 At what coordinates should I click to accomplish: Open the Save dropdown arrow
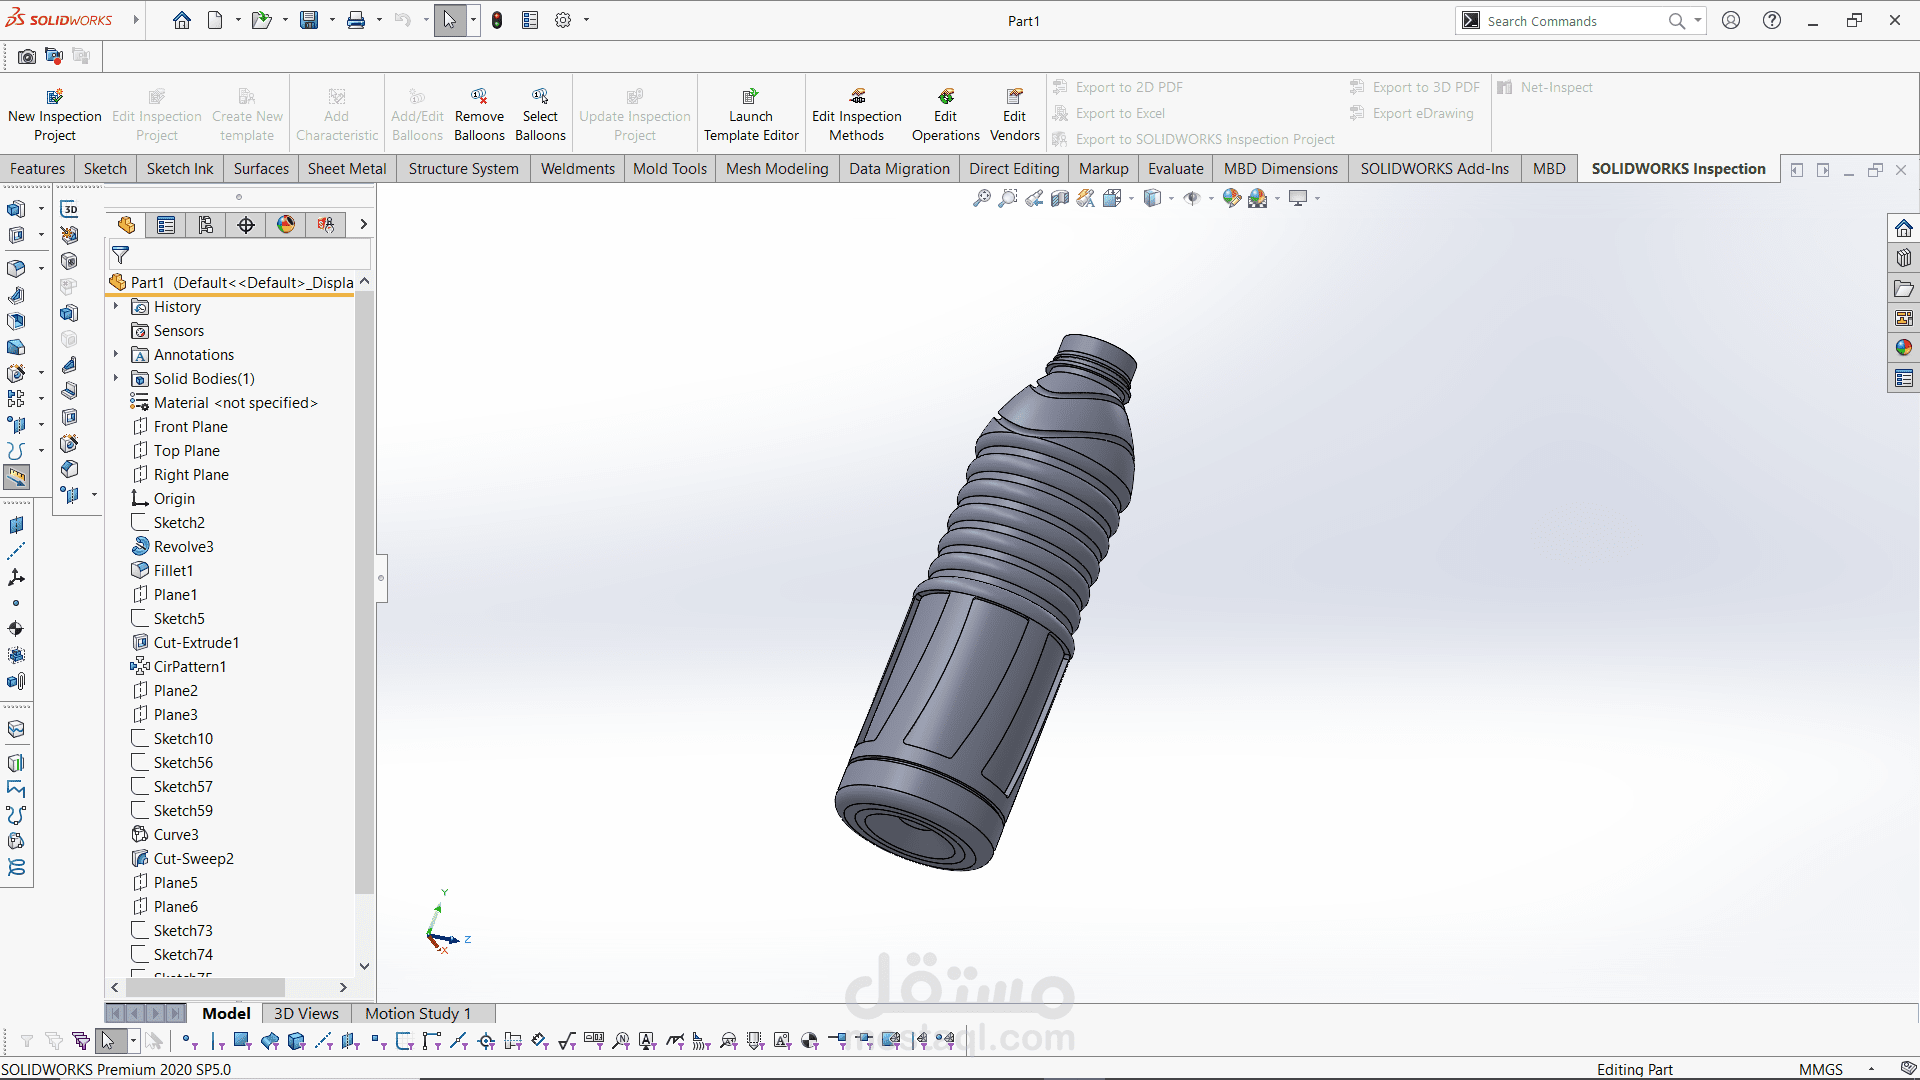click(x=332, y=20)
